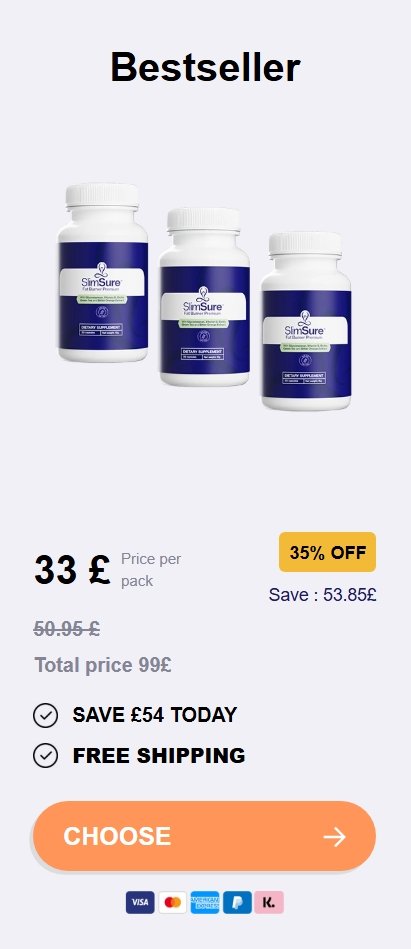Screen dimensions: 411x949
Task: Select the rightmost SlimSure bottle image
Action: (306, 321)
